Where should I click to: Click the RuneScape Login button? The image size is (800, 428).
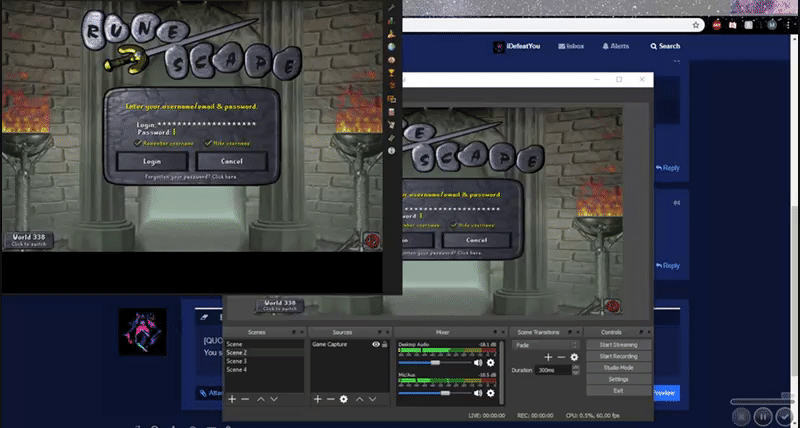152,161
